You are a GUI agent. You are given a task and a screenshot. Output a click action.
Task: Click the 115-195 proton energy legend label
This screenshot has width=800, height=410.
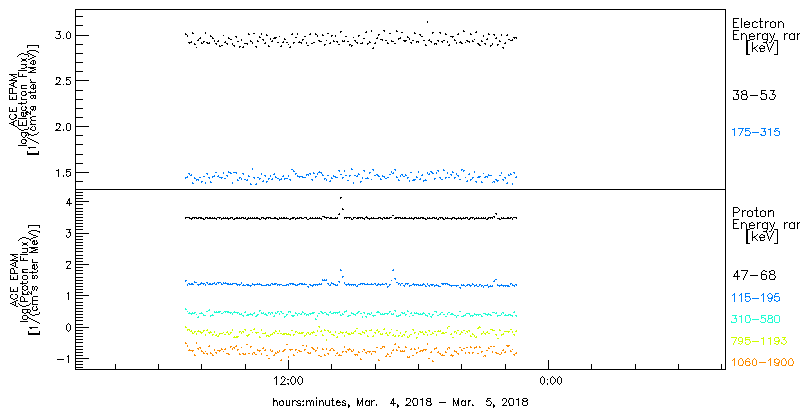point(756,298)
